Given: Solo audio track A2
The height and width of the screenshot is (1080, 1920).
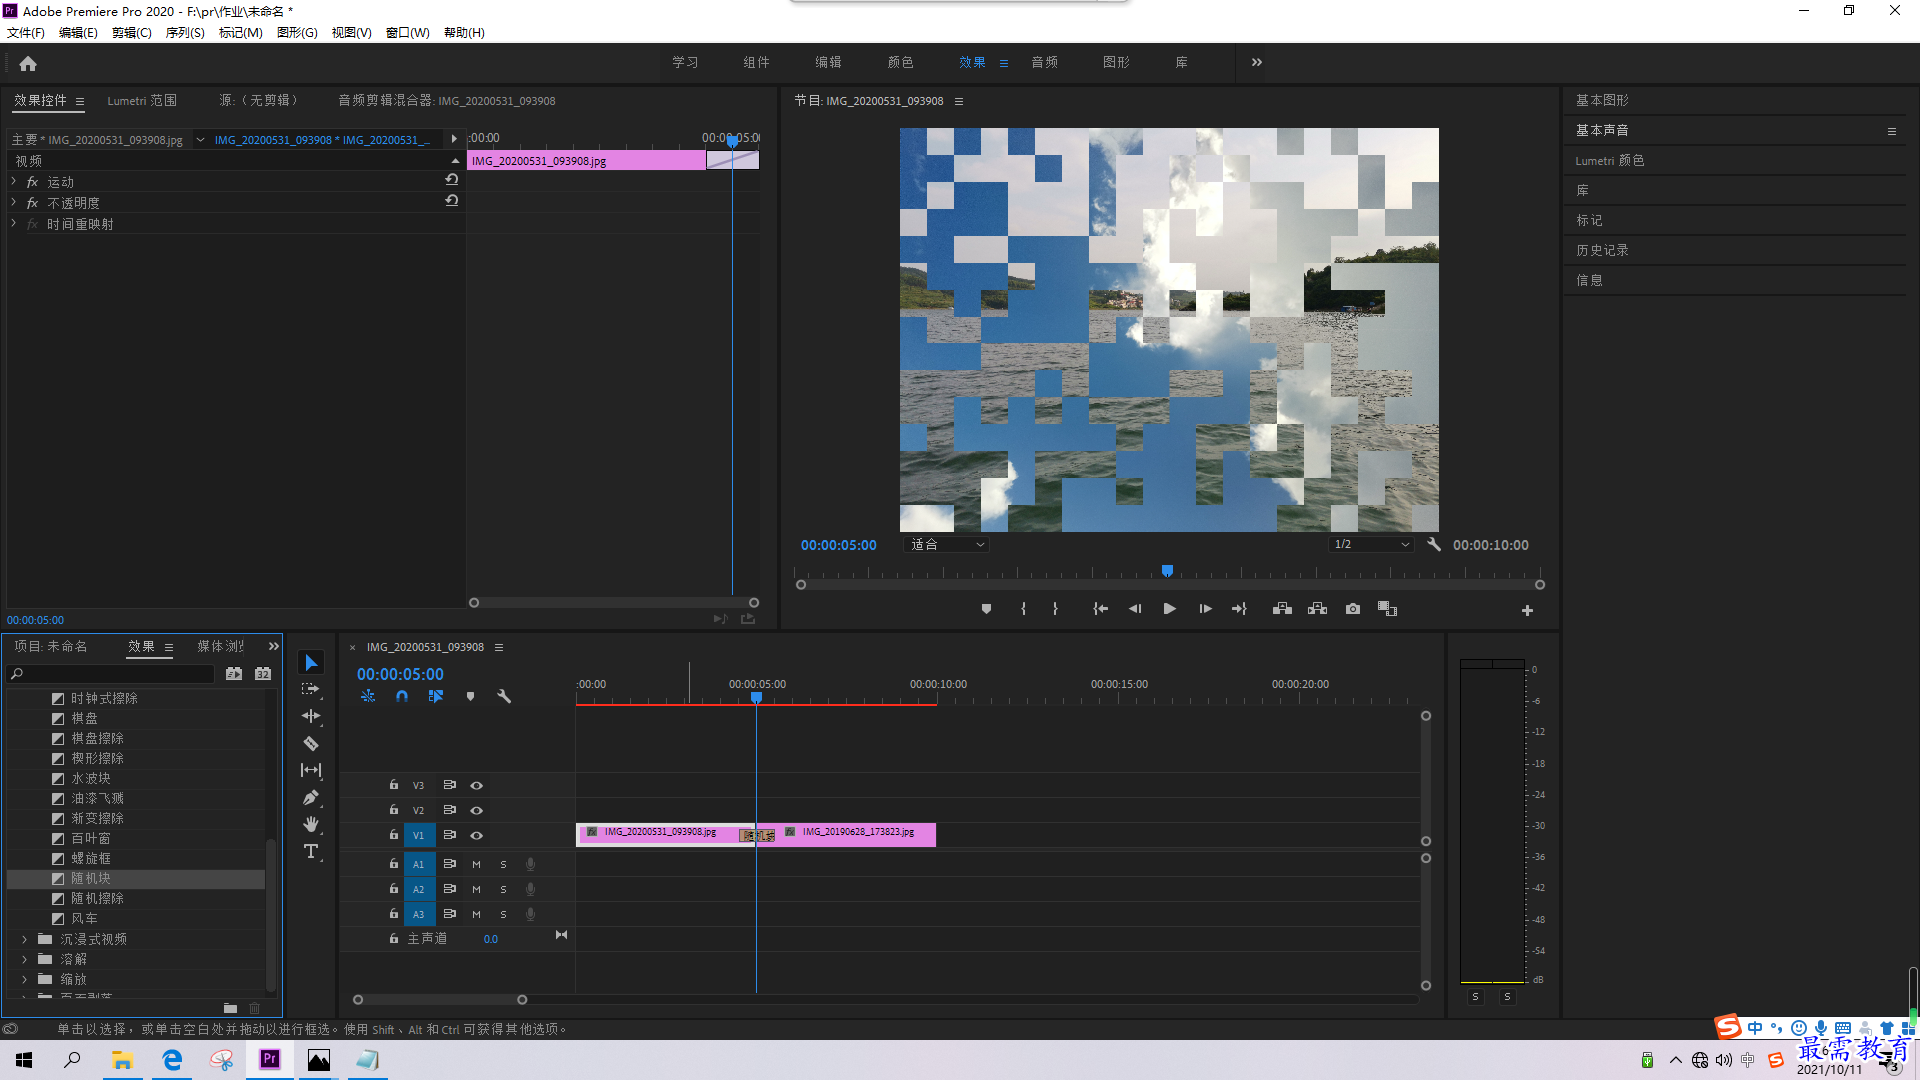Looking at the screenshot, I should coord(503,889).
